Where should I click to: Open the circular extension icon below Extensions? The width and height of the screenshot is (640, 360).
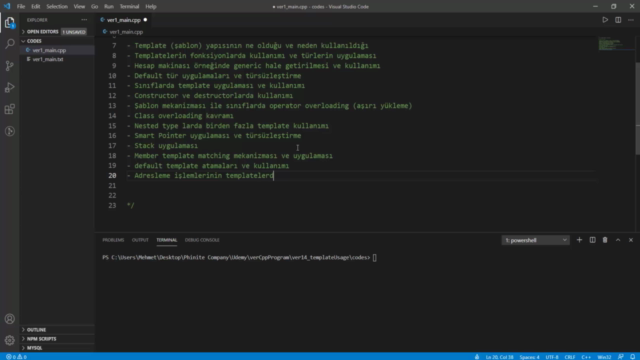coord(9,131)
